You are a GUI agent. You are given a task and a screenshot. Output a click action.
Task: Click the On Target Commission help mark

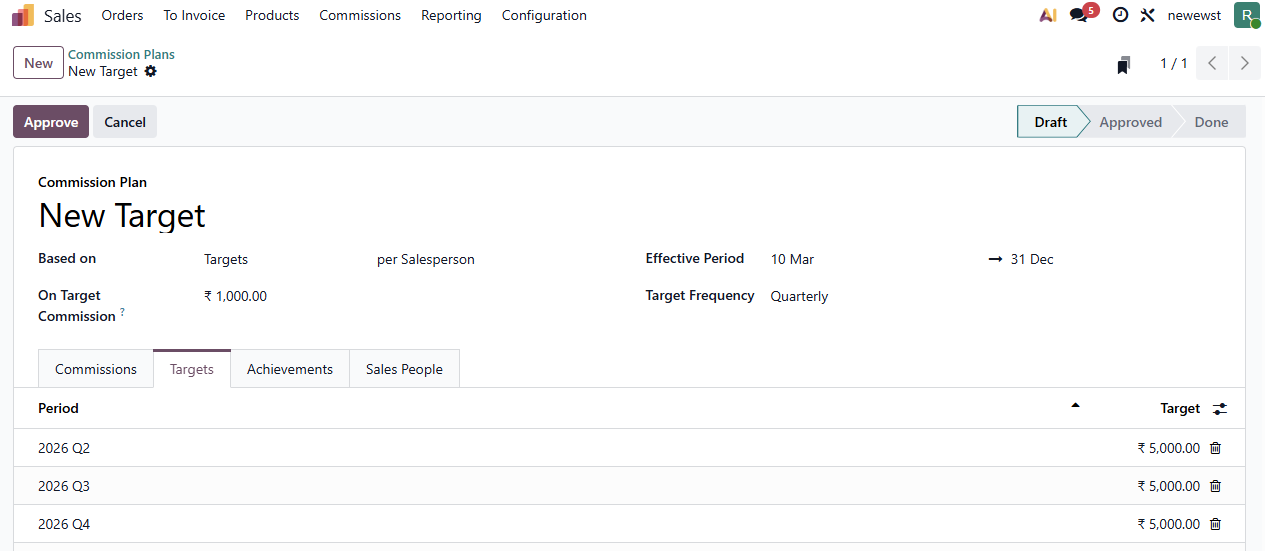[x=122, y=312]
